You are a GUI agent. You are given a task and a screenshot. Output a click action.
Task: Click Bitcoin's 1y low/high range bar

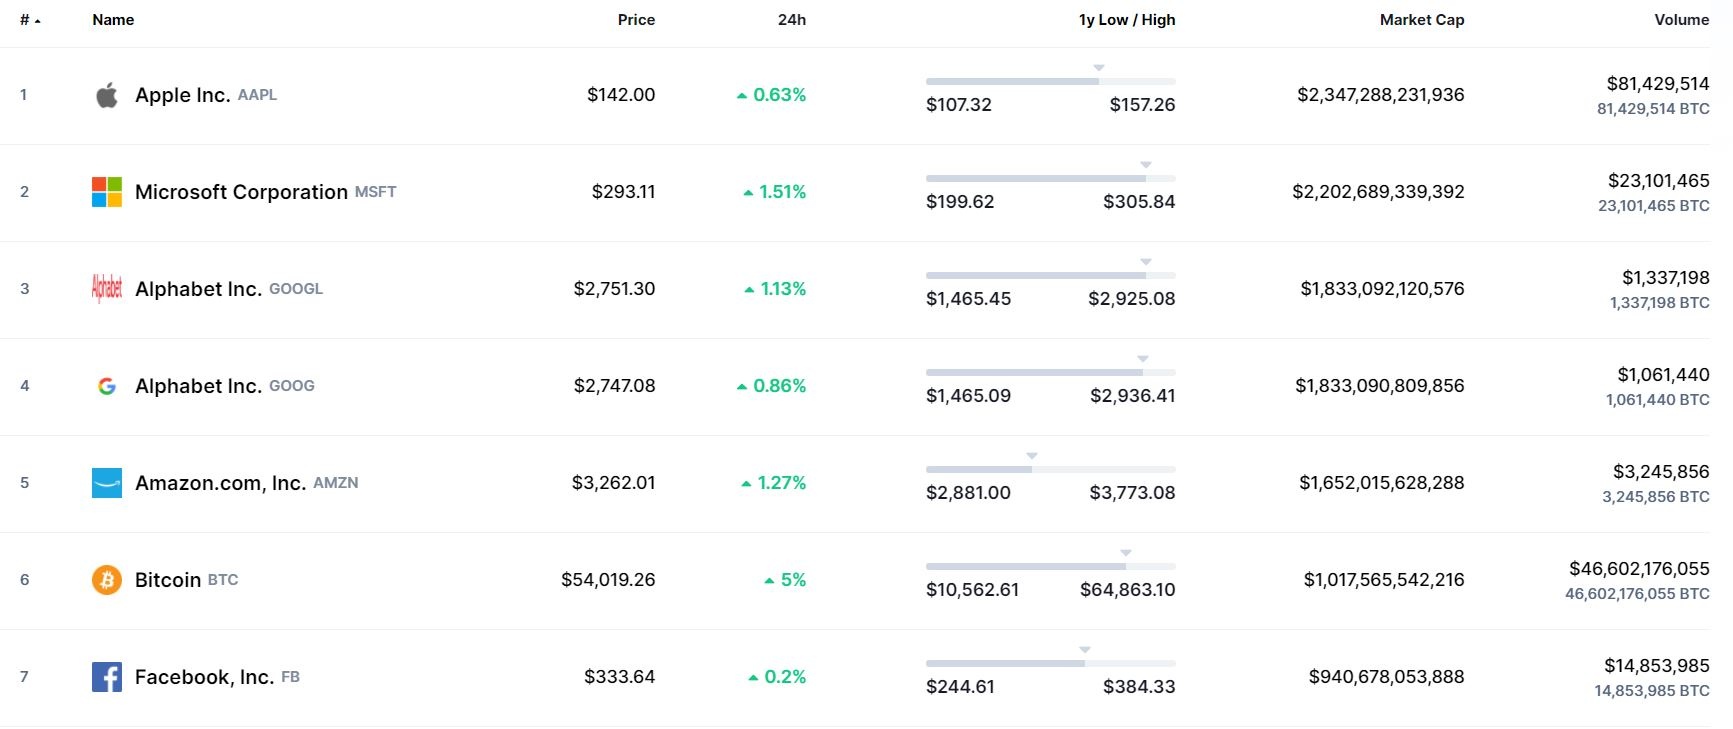pyautogui.click(x=1050, y=567)
